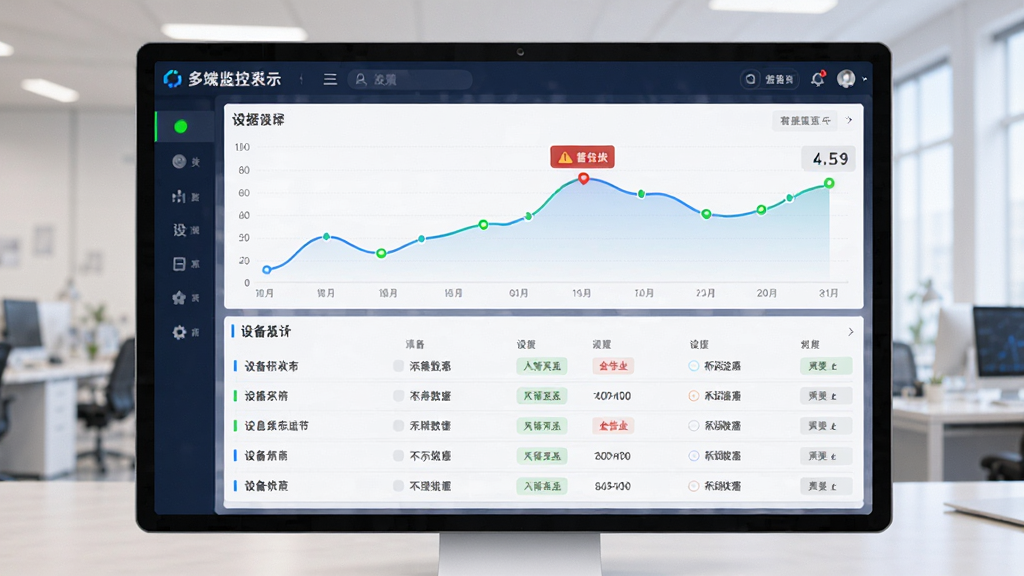This screenshot has height=576, width=1024.
Task: Open the bar chart sidebar icon
Action: [x=178, y=196]
